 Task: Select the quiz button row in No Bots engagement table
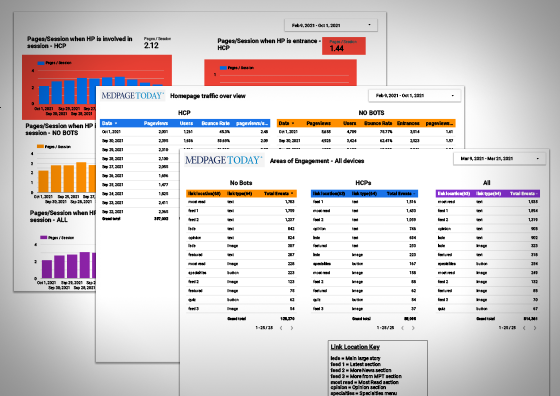[x=241, y=300]
